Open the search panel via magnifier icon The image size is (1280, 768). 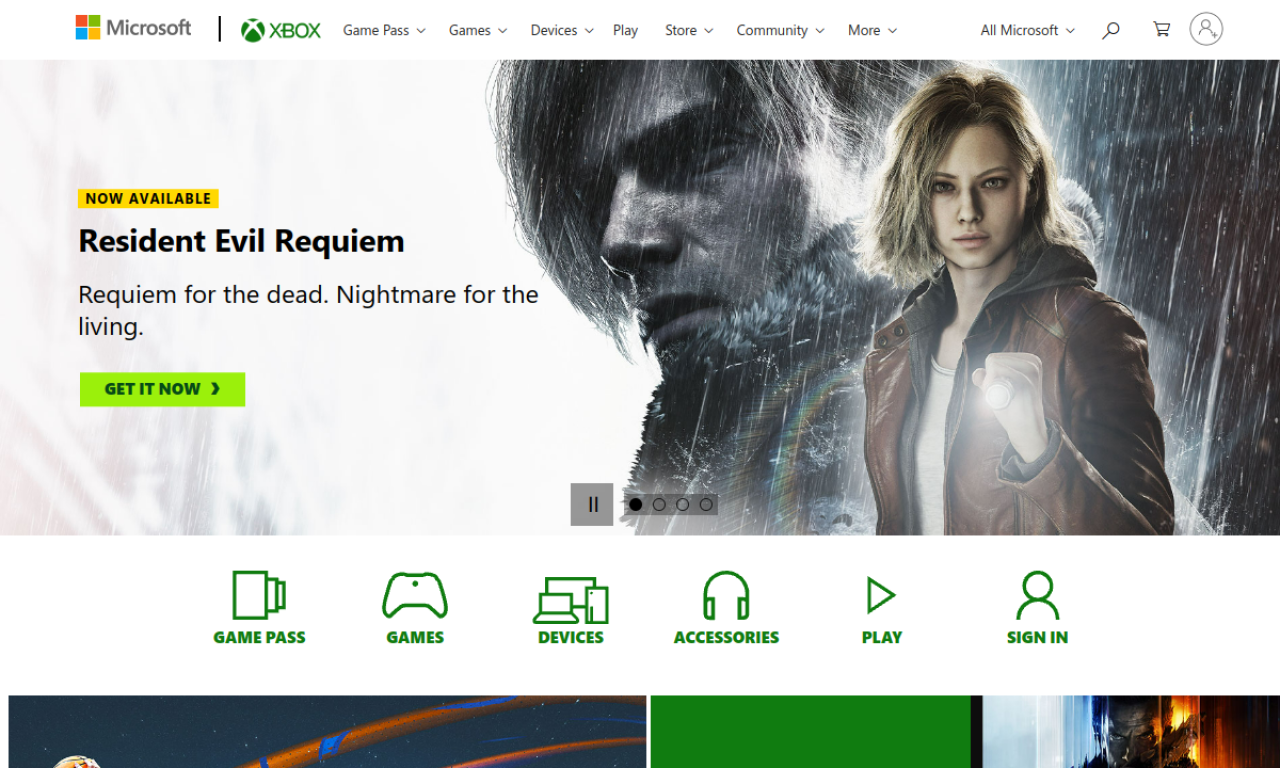click(1110, 30)
